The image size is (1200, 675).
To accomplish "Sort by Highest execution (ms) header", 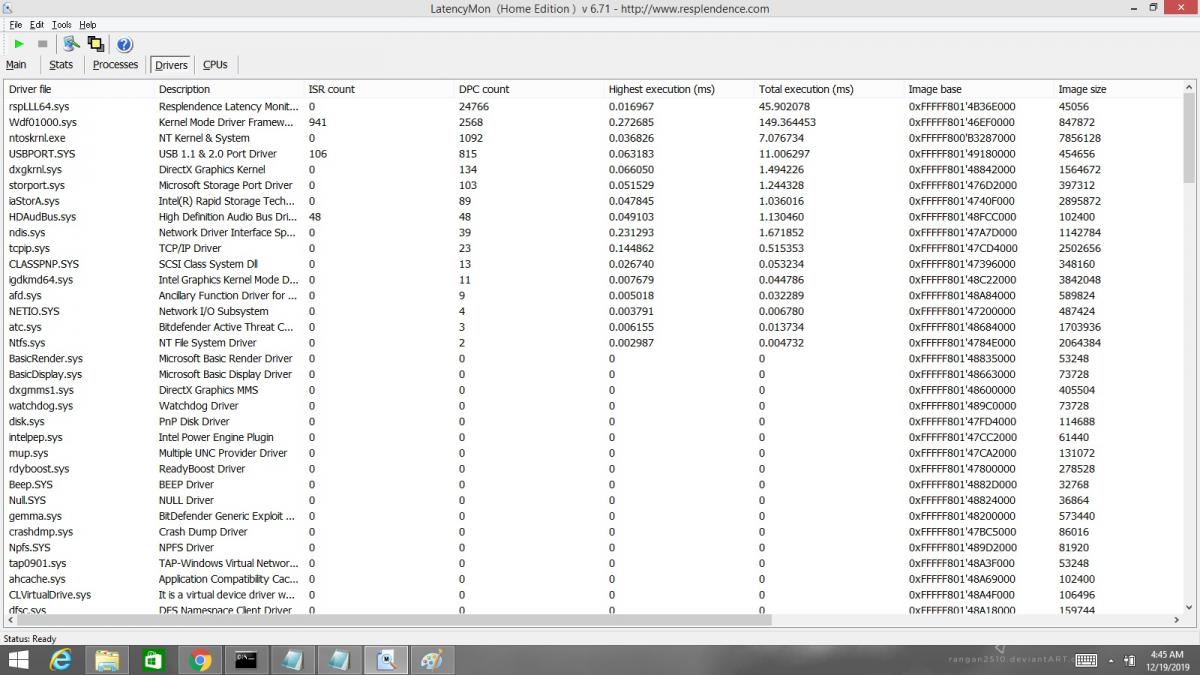I will tap(679, 89).
